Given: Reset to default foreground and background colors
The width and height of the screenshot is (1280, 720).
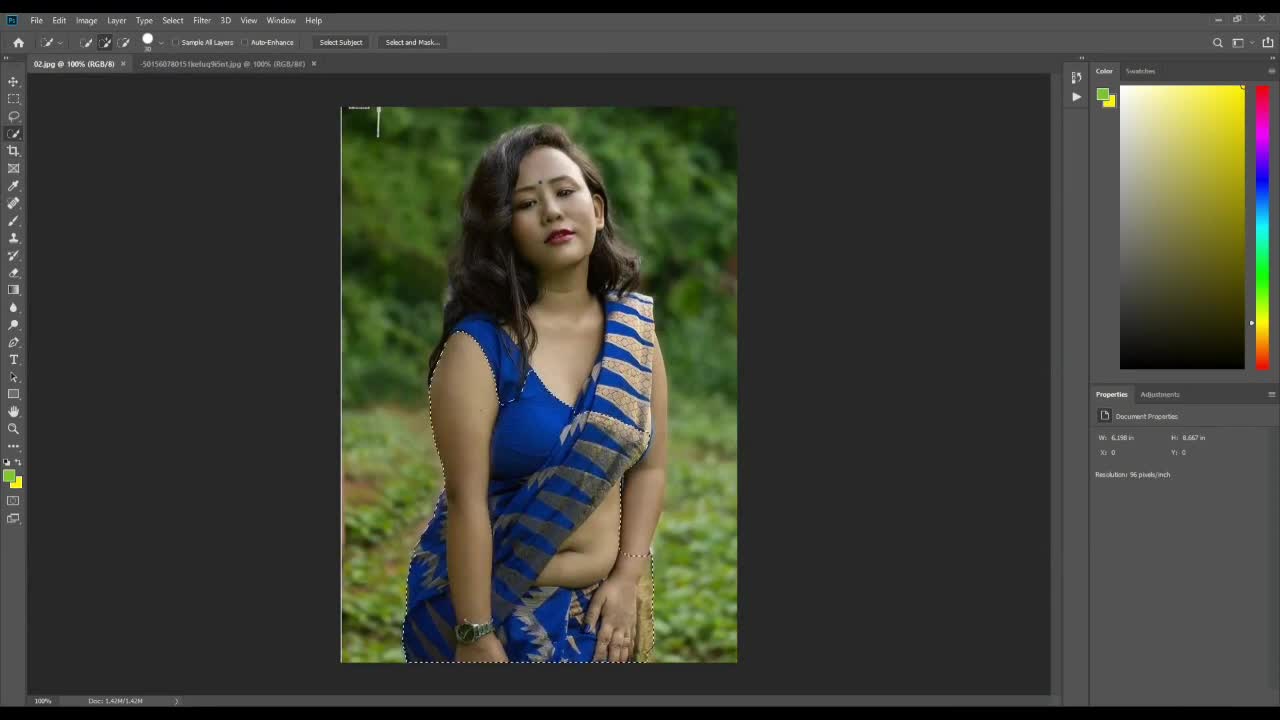Looking at the screenshot, I should [7, 462].
